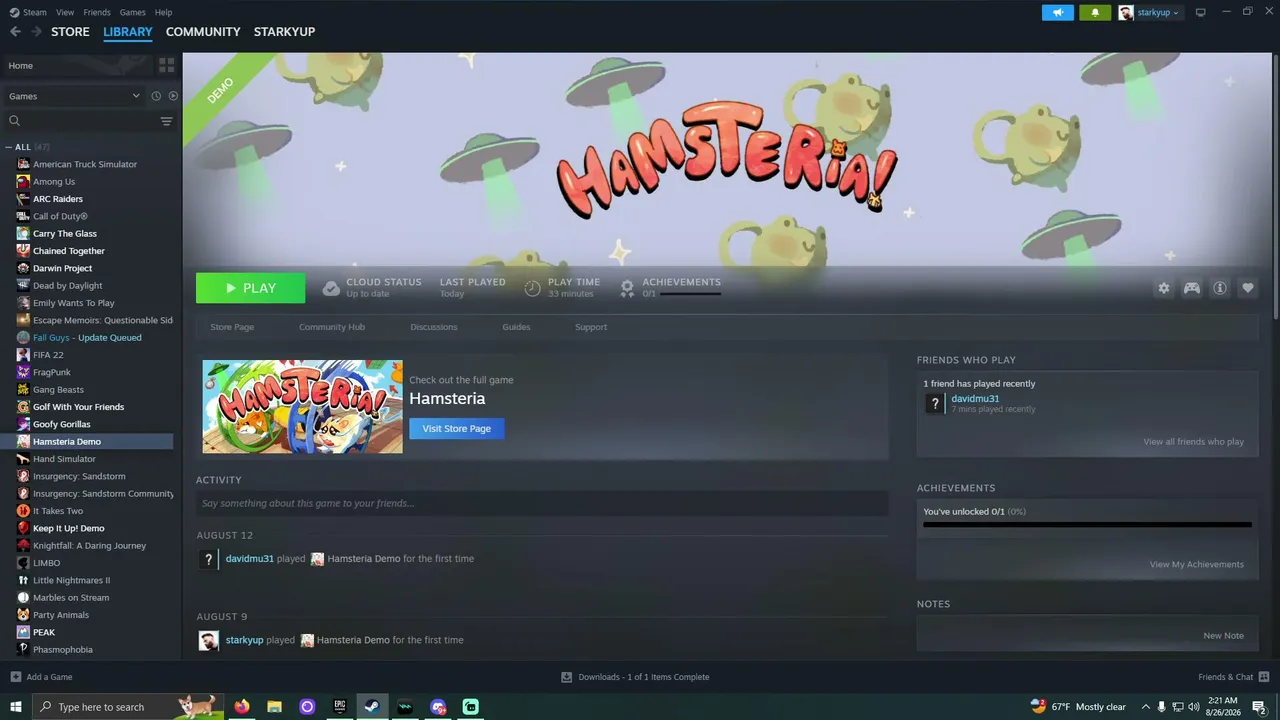Go to the STORE tab
This screenshot has height=720, width=1280.
pos(70,32)
